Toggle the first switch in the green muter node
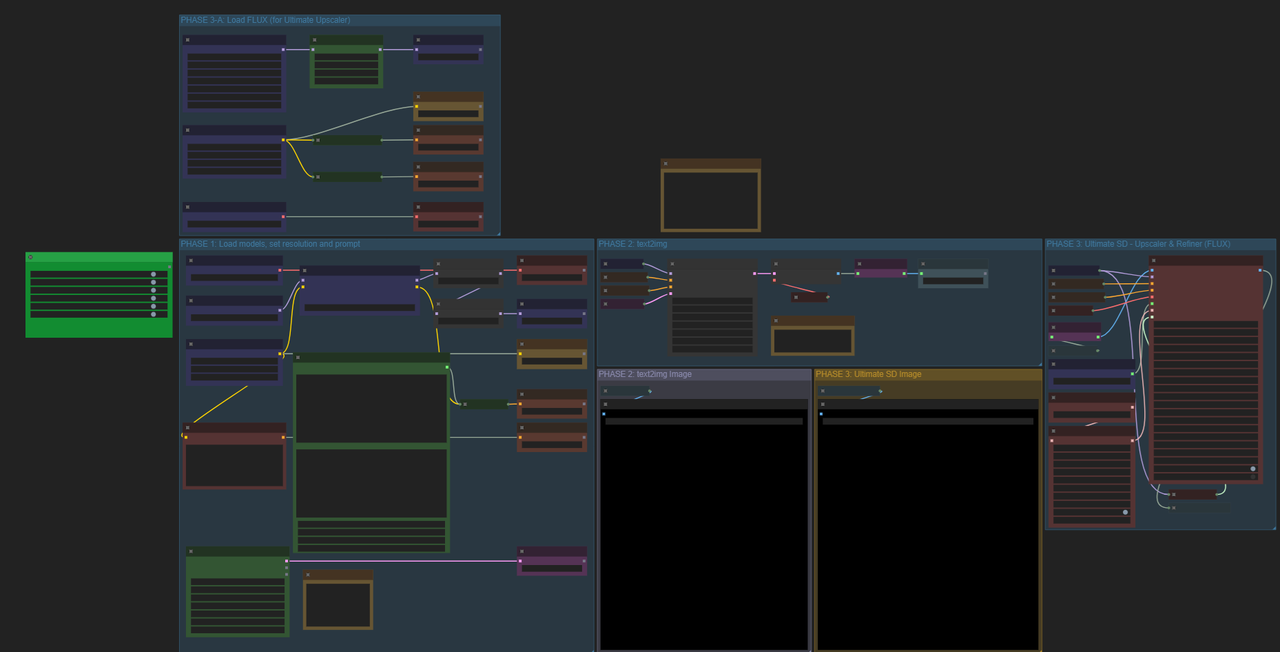The image size is (1280, 652). pyautogui.click(x=153, y=274)
